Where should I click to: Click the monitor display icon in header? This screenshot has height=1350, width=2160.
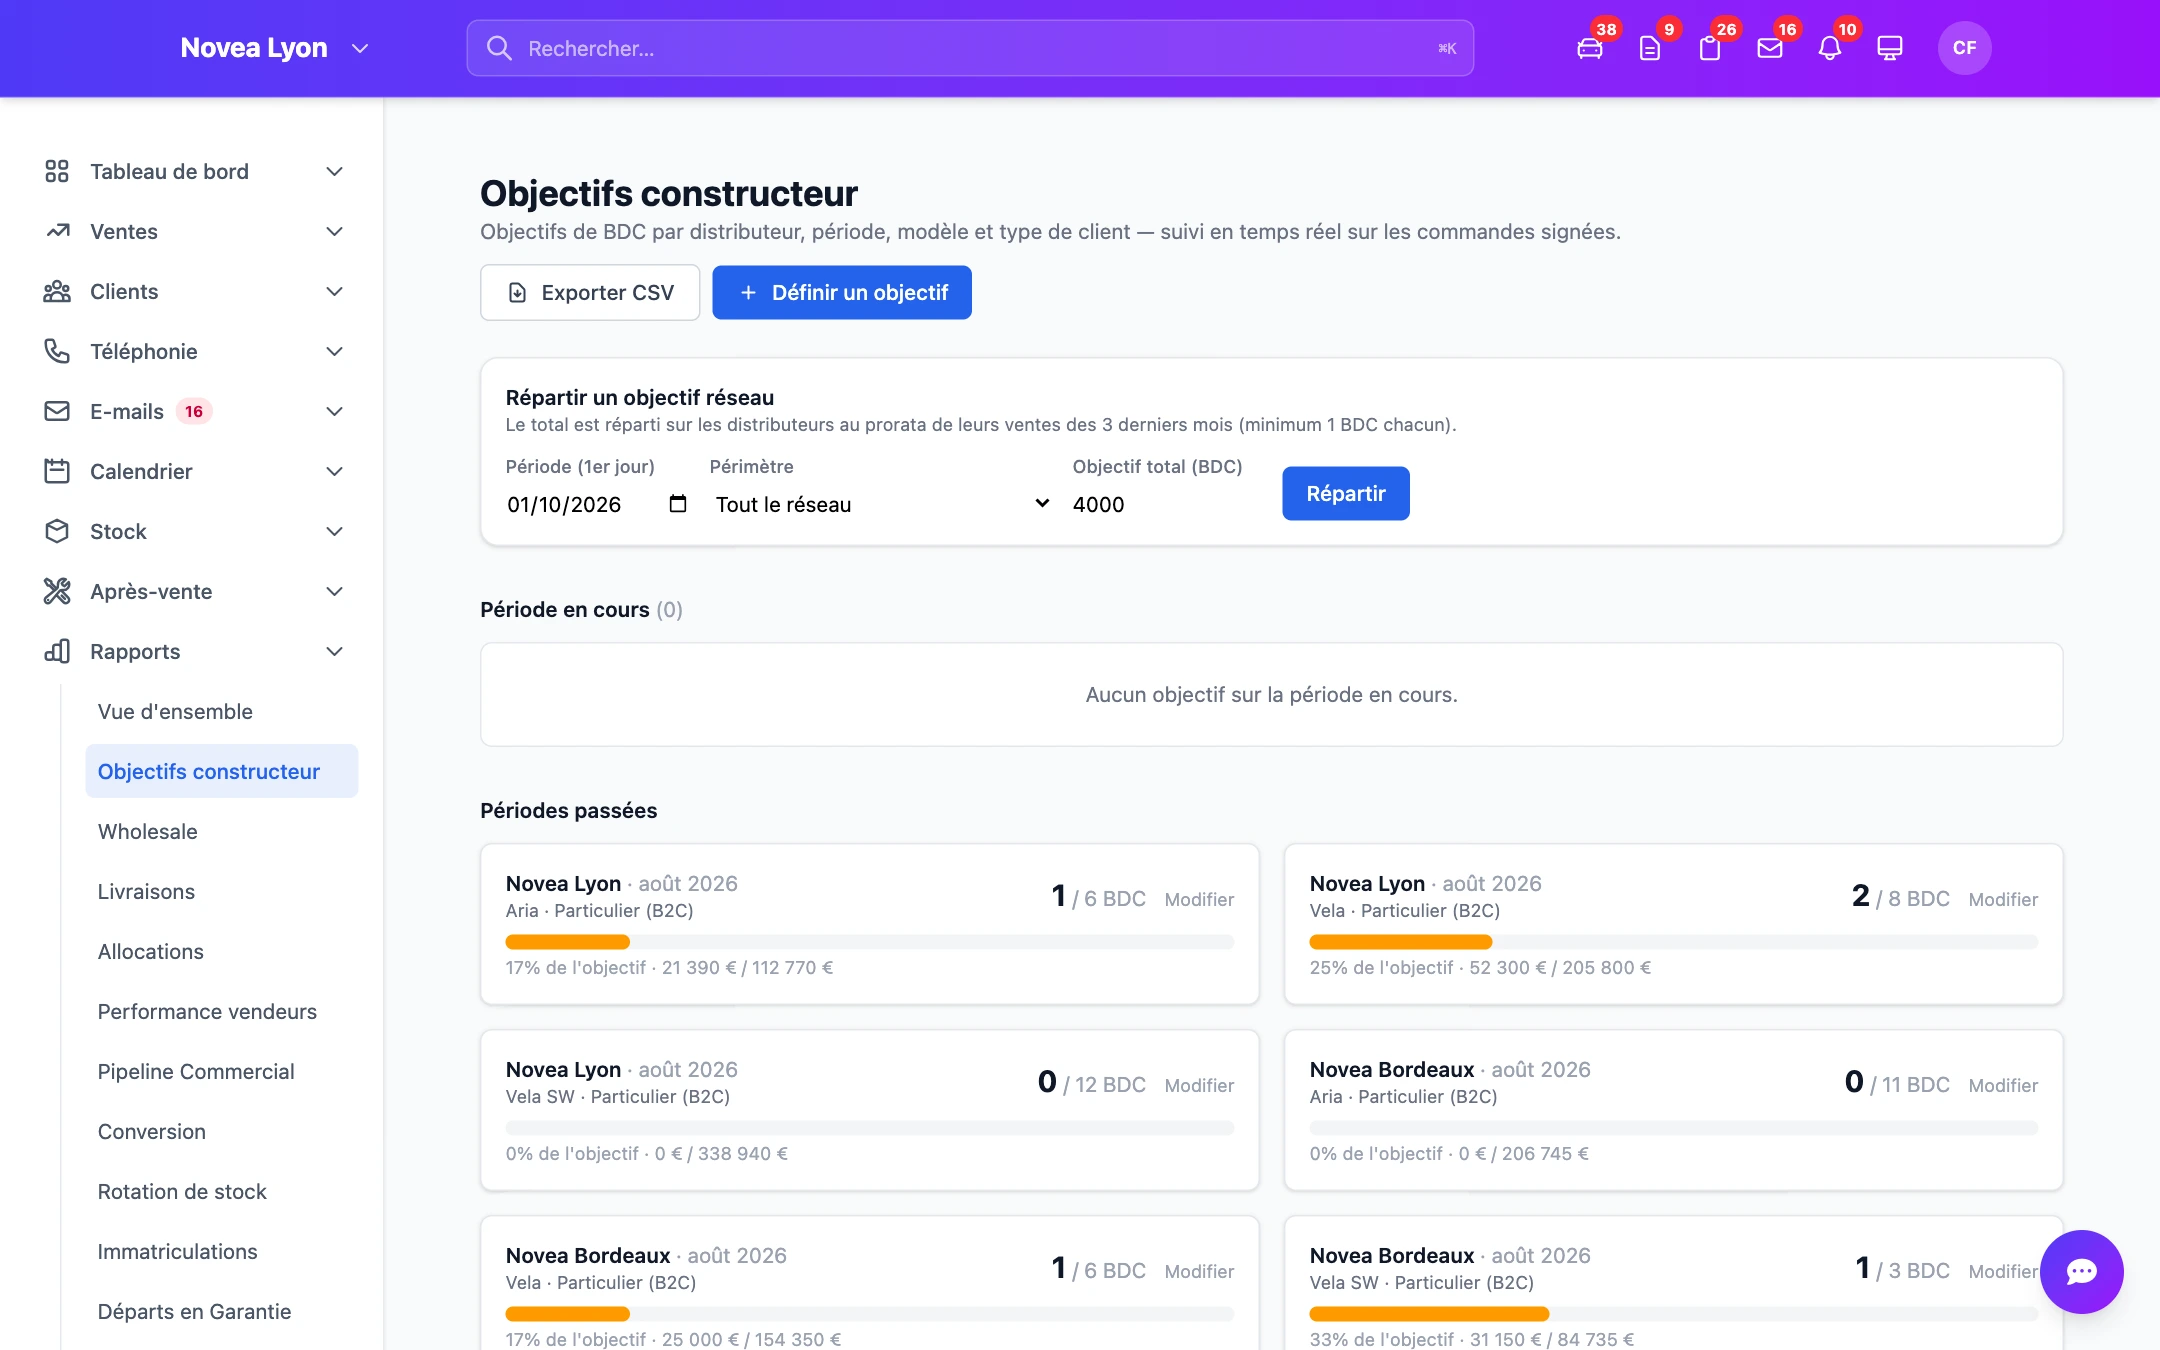[1890, 48]
